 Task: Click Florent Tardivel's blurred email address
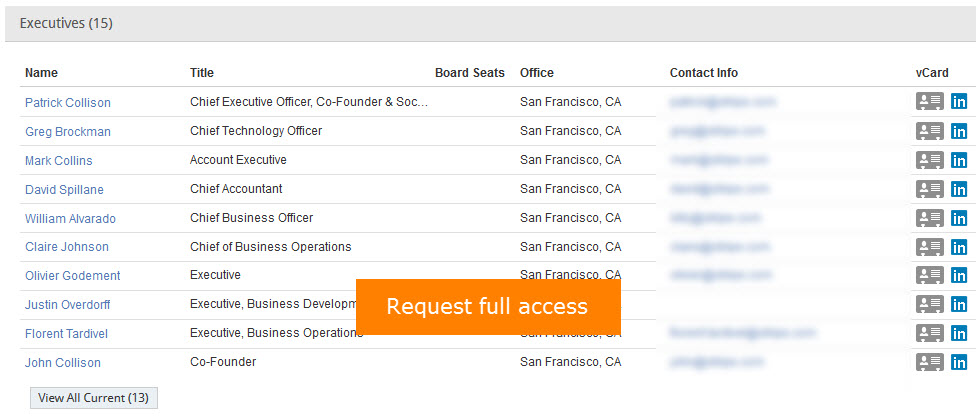[743, 334]
